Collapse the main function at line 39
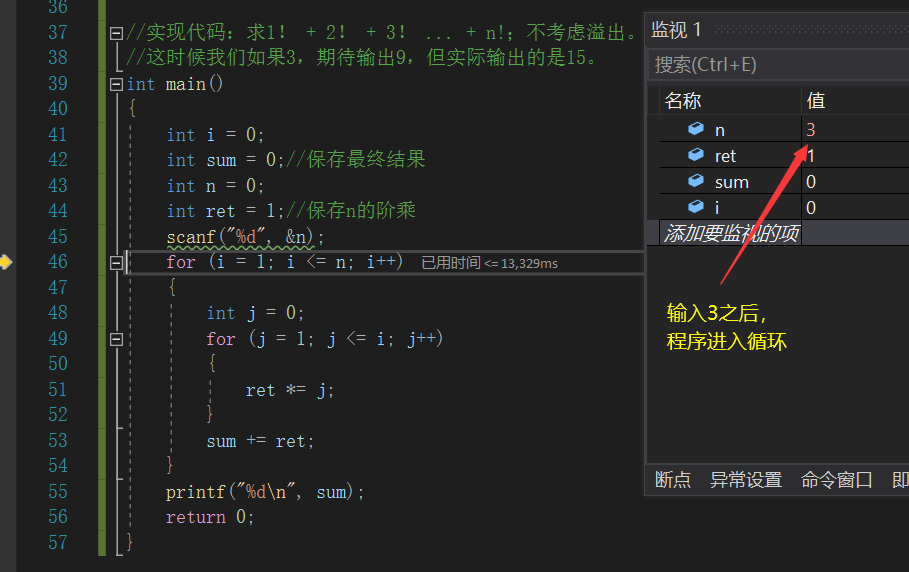 pyautogui.click(x=116, y=85)
